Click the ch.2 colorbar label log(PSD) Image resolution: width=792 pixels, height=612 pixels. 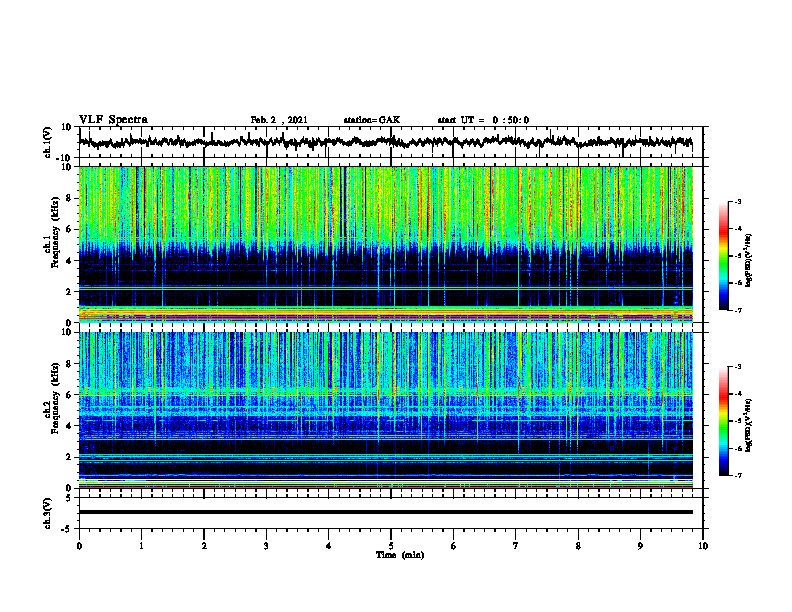(749, 425)
